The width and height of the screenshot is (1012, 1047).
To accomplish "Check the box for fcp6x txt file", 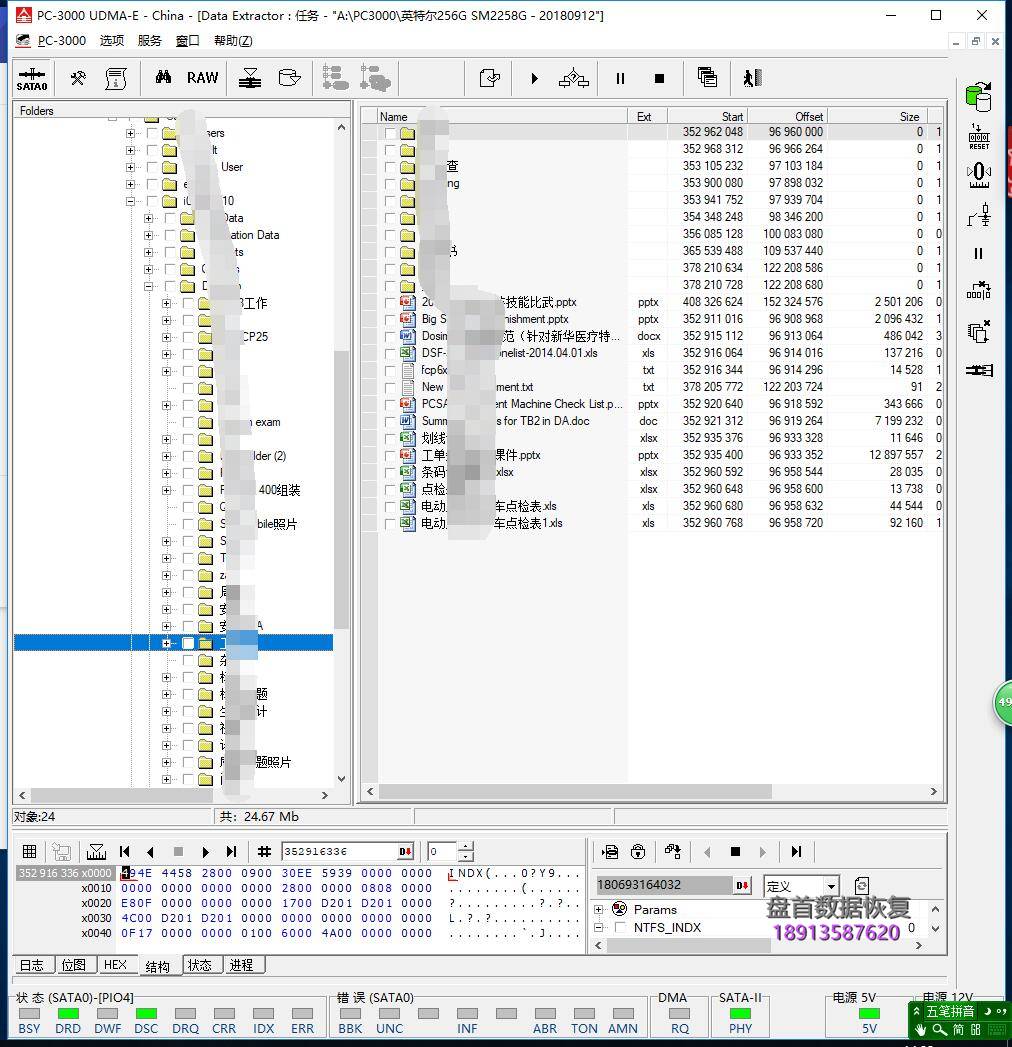I will tap(390, 370).
